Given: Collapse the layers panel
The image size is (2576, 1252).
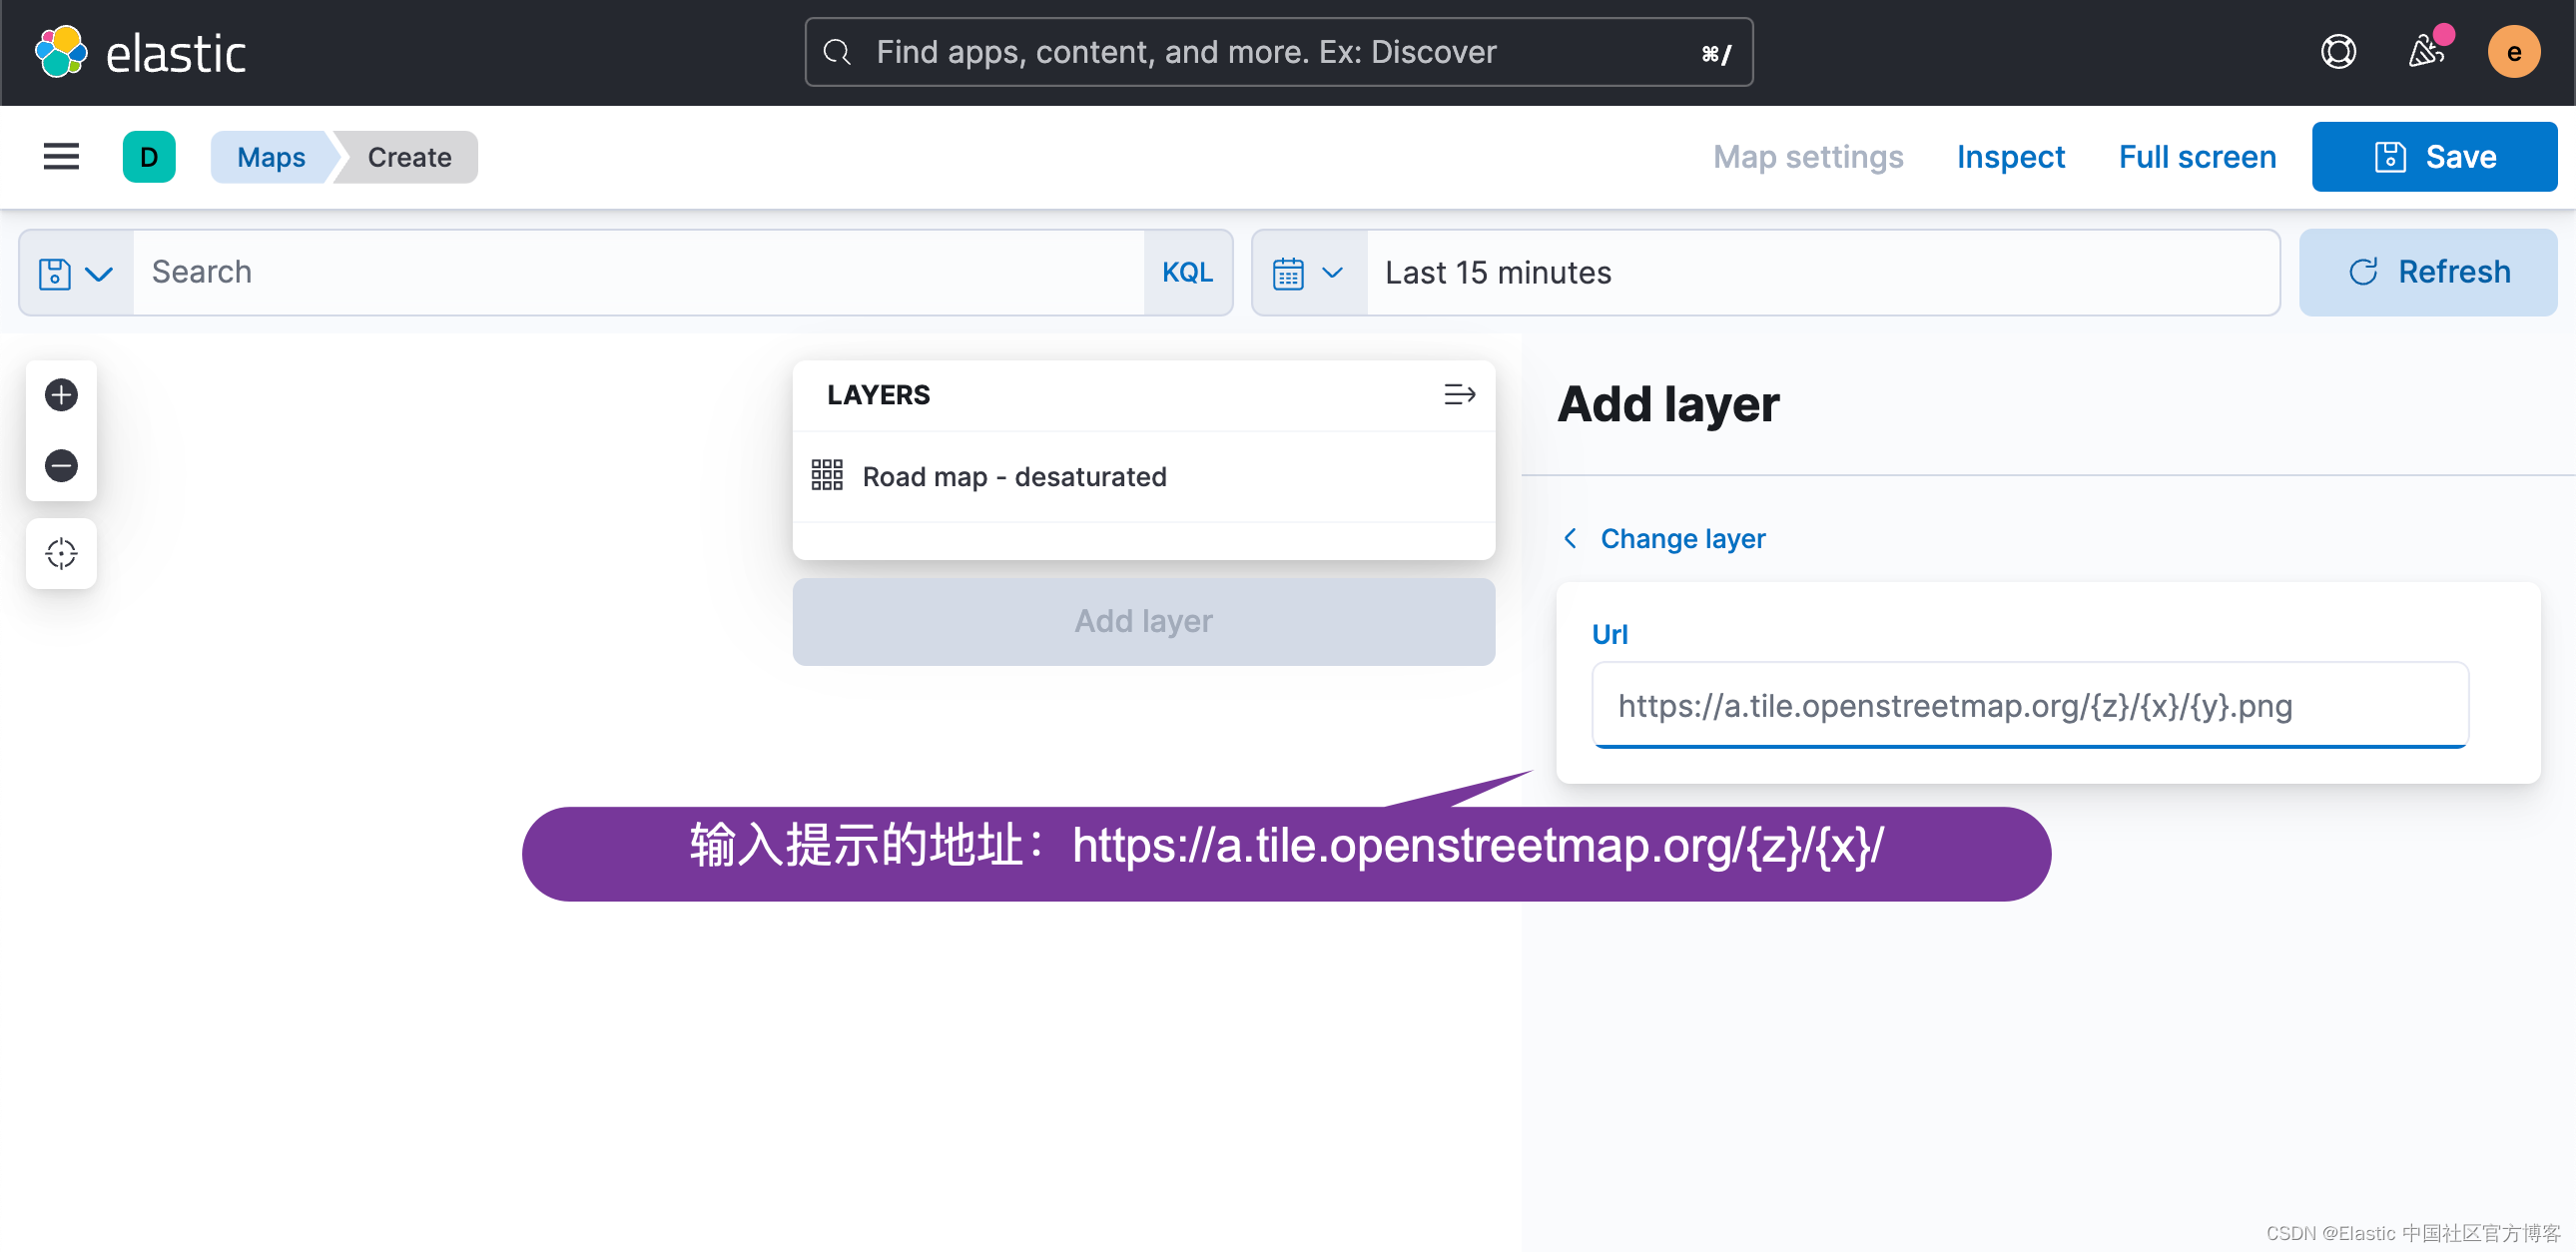Looking at the screenshot, I should (x=1458, y=395).
